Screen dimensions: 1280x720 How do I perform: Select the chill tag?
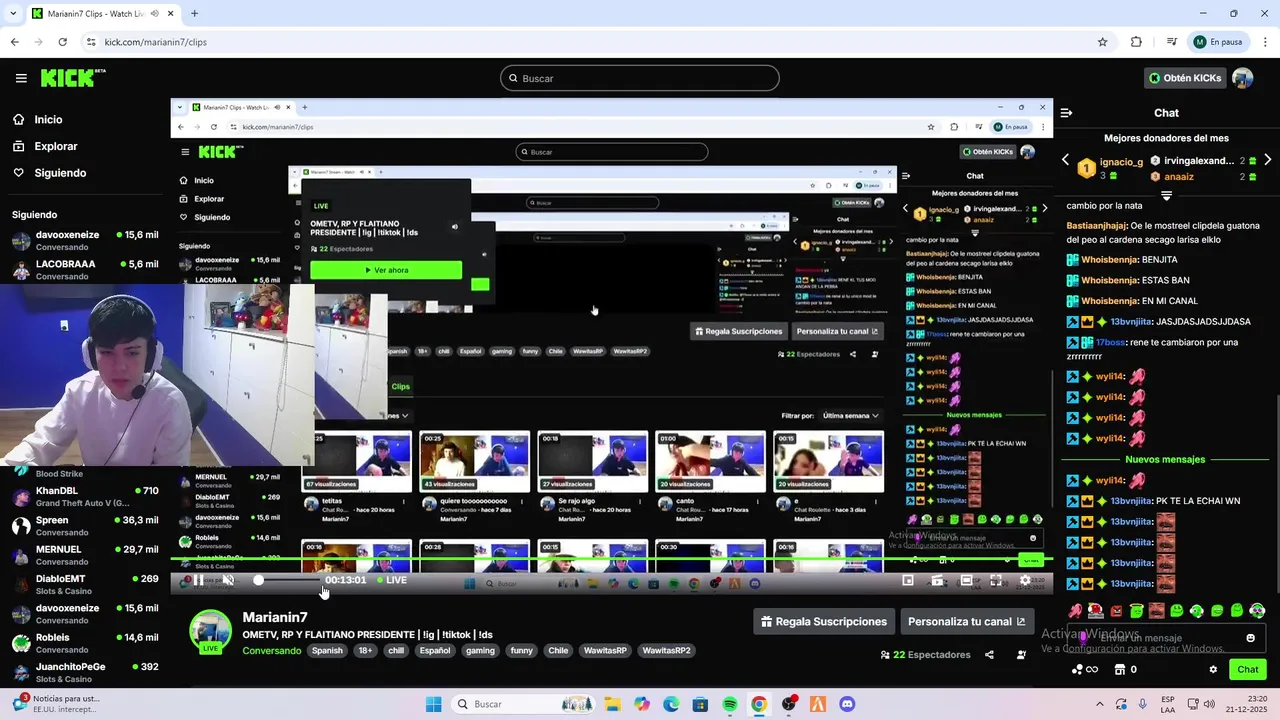(396, 651)
